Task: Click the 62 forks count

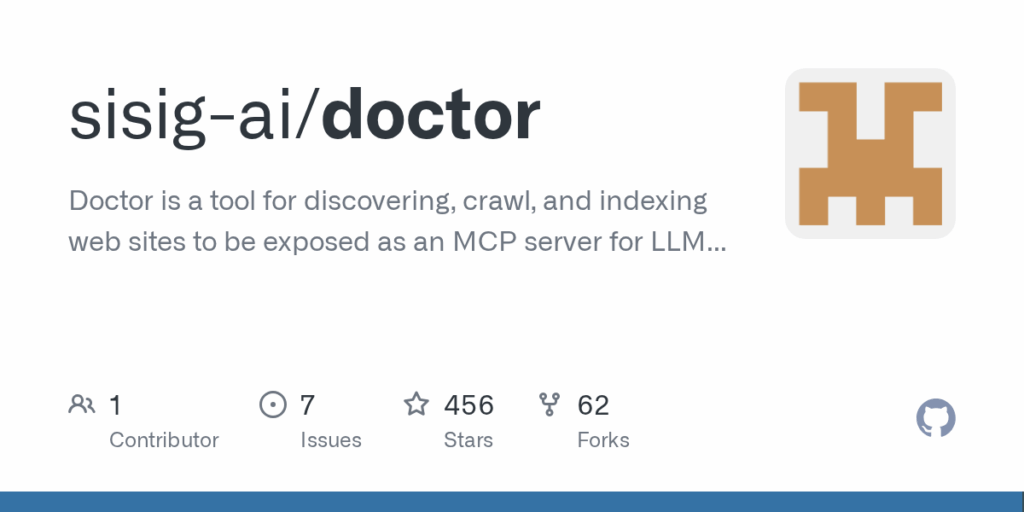Action: coord(593,406)
